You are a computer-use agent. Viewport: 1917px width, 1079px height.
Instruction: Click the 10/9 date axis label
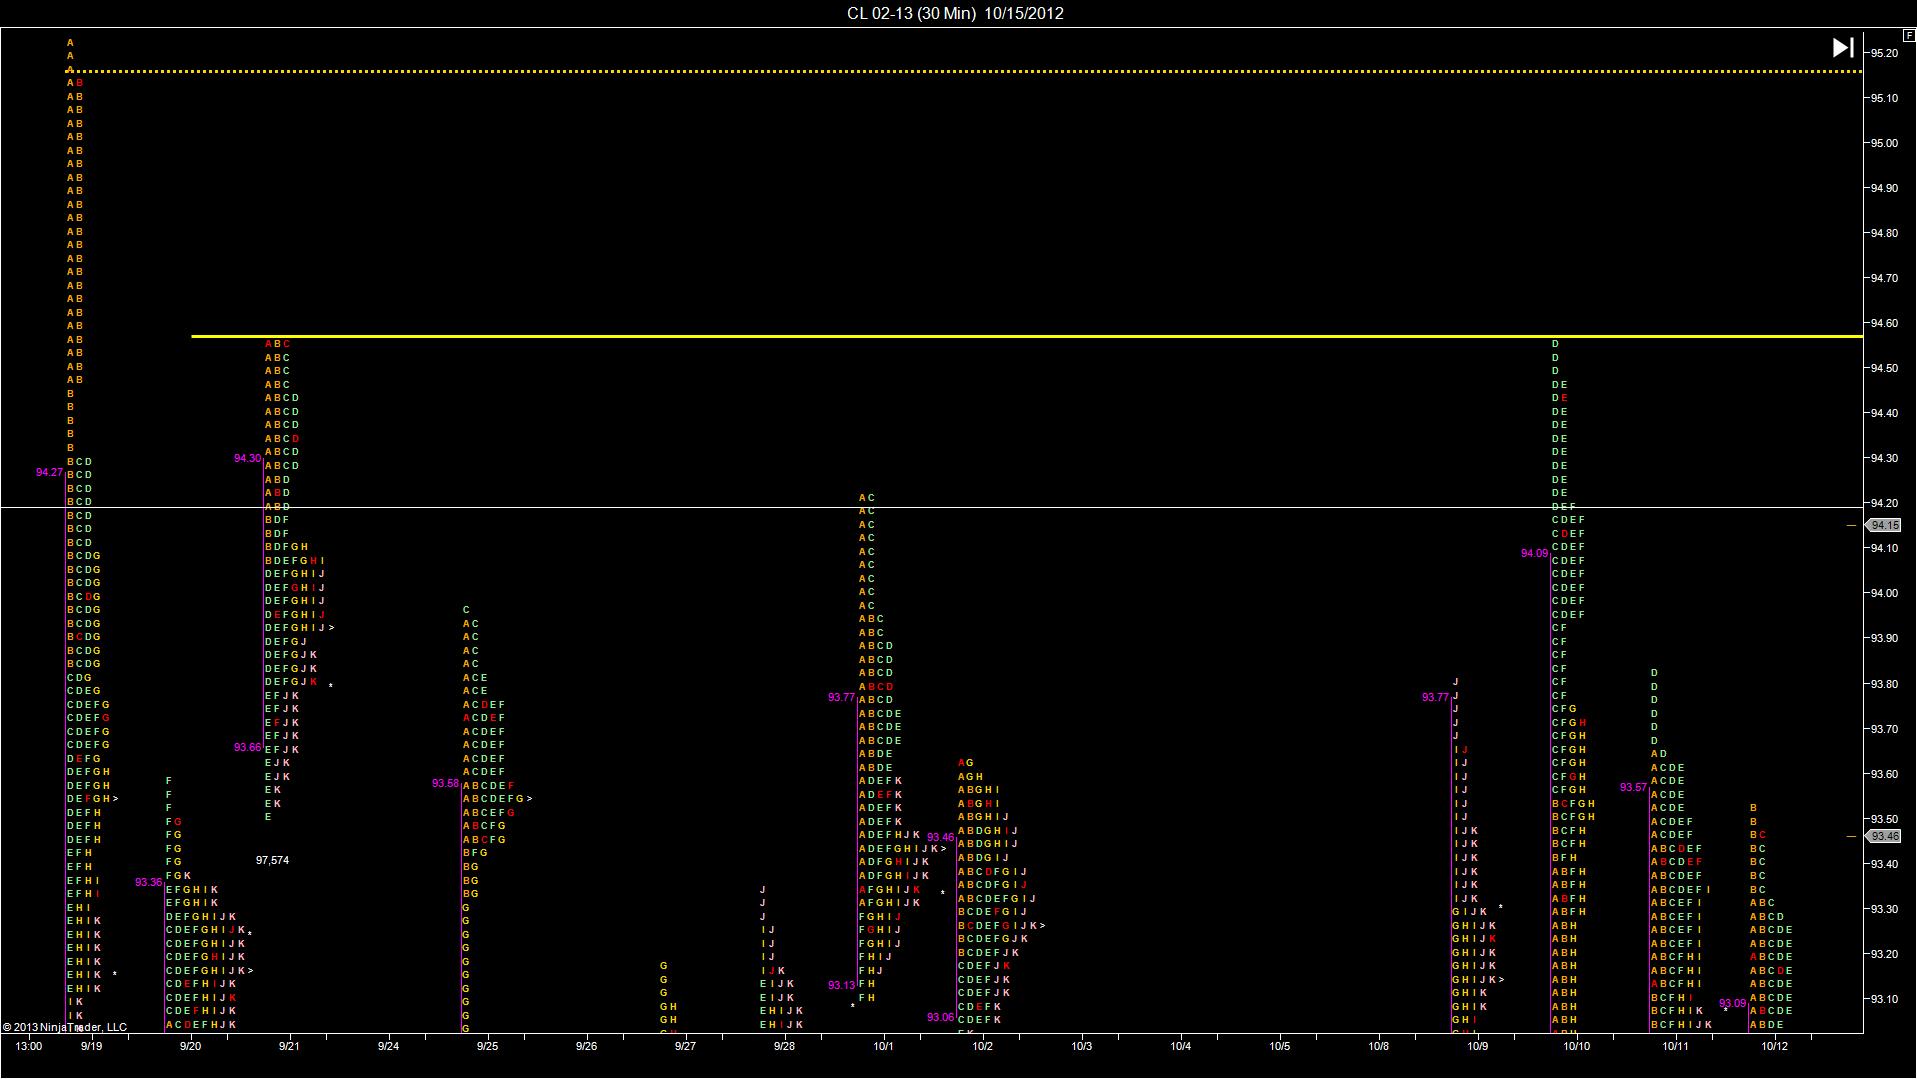point(1477,1046)
